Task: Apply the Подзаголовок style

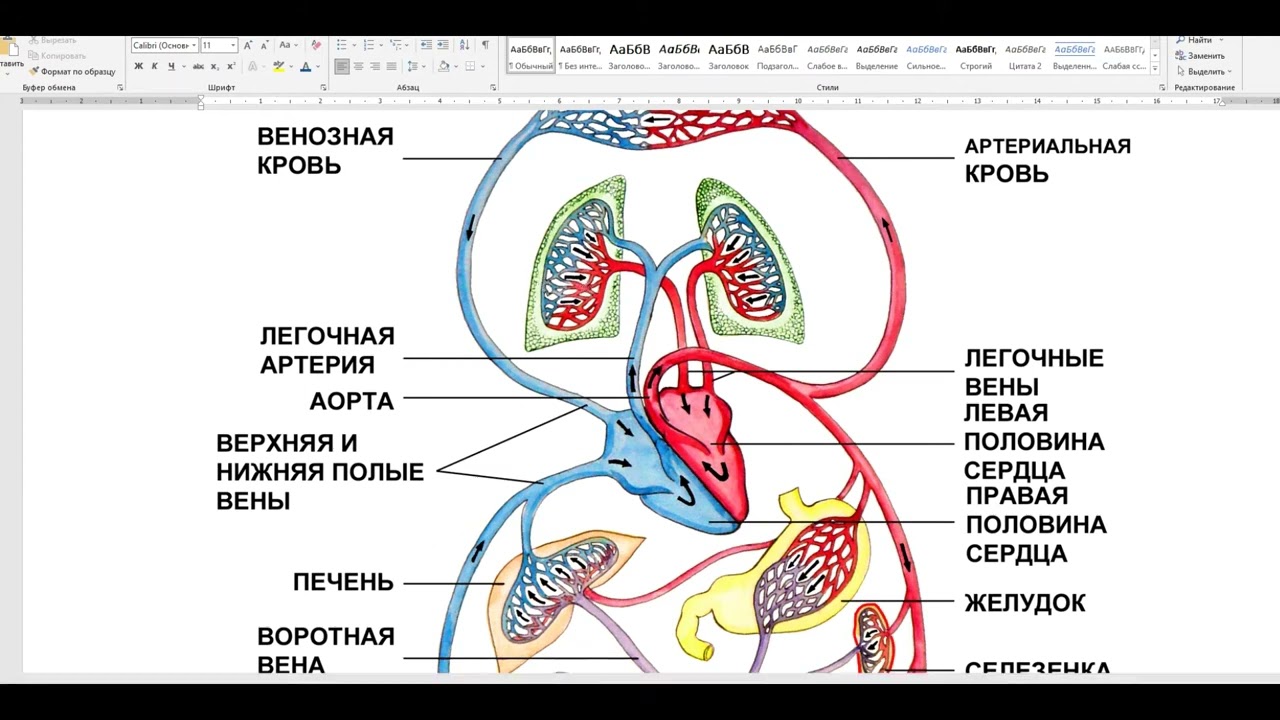Action: click(x=777, y=56)
